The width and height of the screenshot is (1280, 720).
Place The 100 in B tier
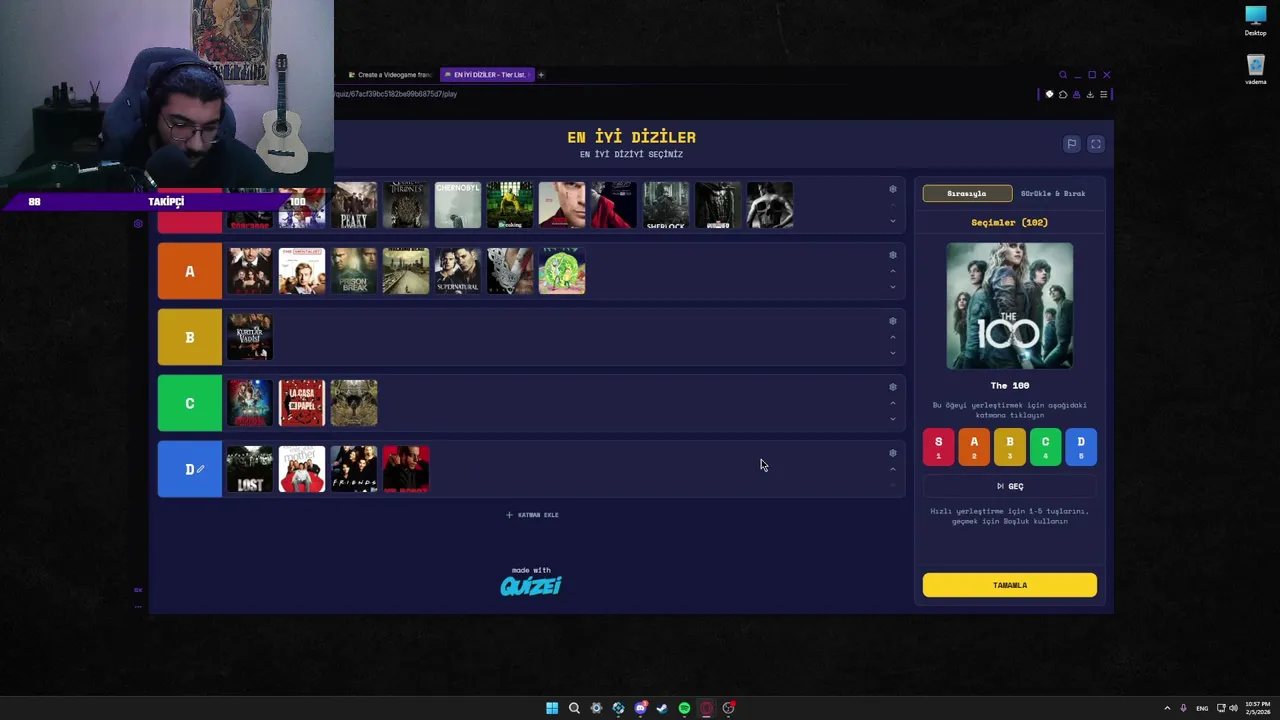[x=1010, y=446]
